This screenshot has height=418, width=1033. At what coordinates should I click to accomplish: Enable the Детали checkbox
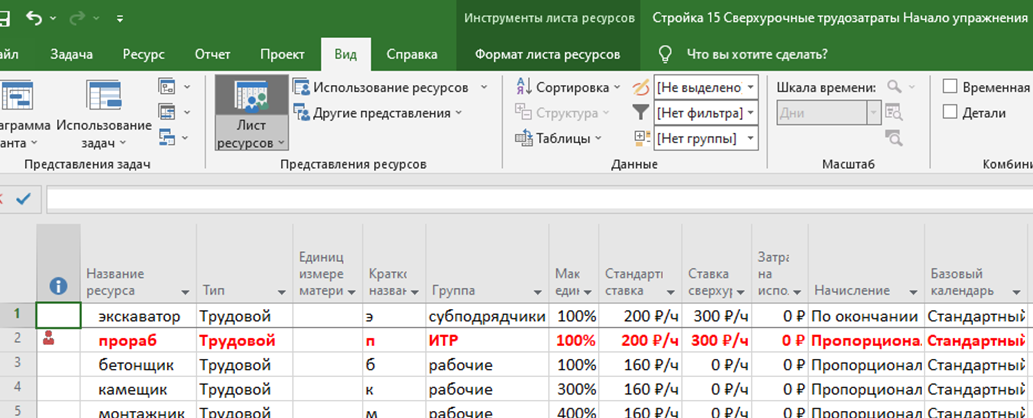click(x=949, y=113)
